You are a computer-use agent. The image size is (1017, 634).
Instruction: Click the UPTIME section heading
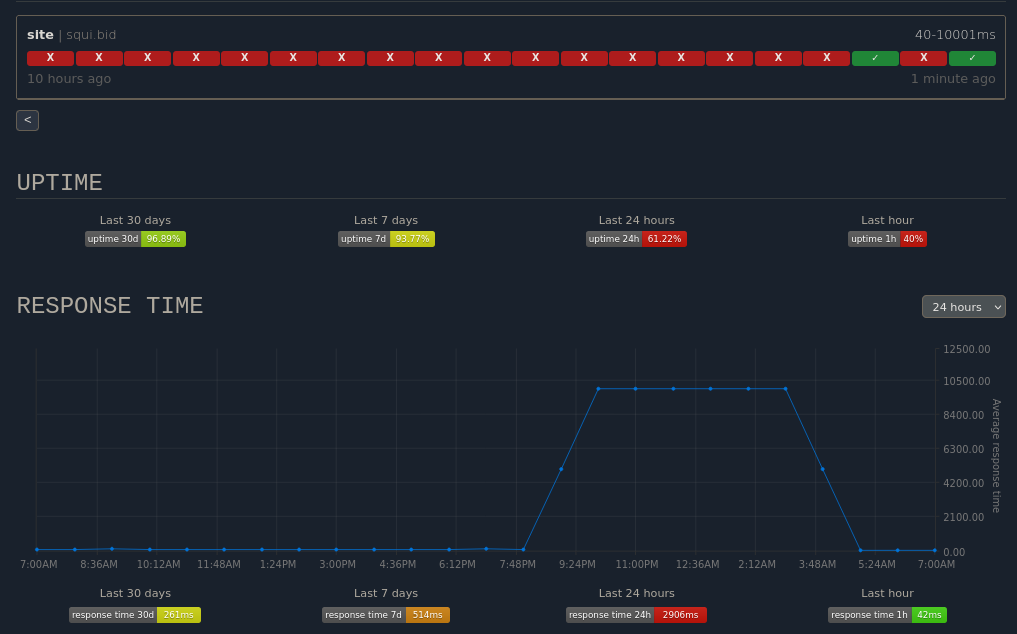(x=60, y=183)
